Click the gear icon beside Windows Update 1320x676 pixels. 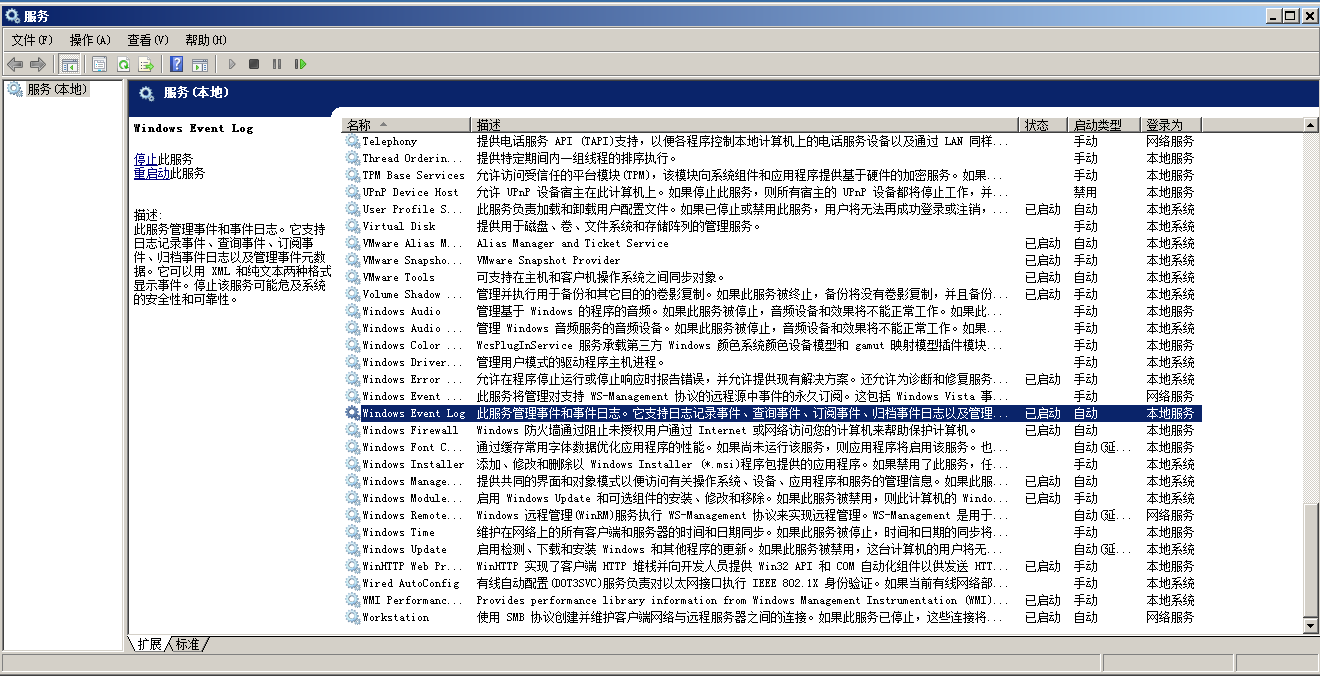coord(352,549)
